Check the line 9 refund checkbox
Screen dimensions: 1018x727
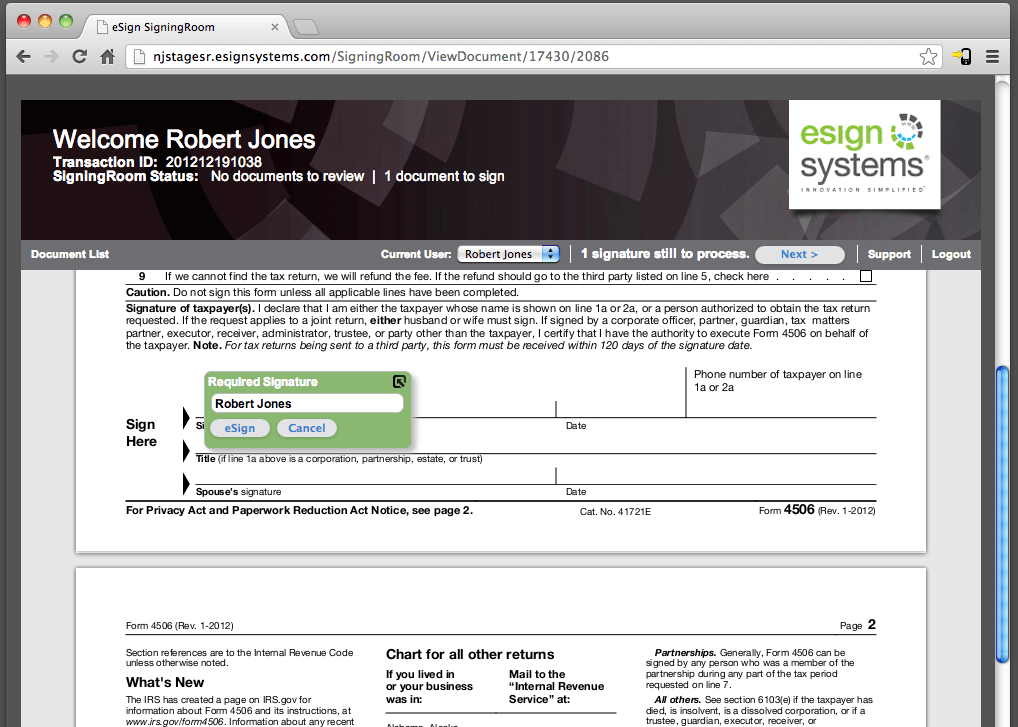tap(866, 276)
